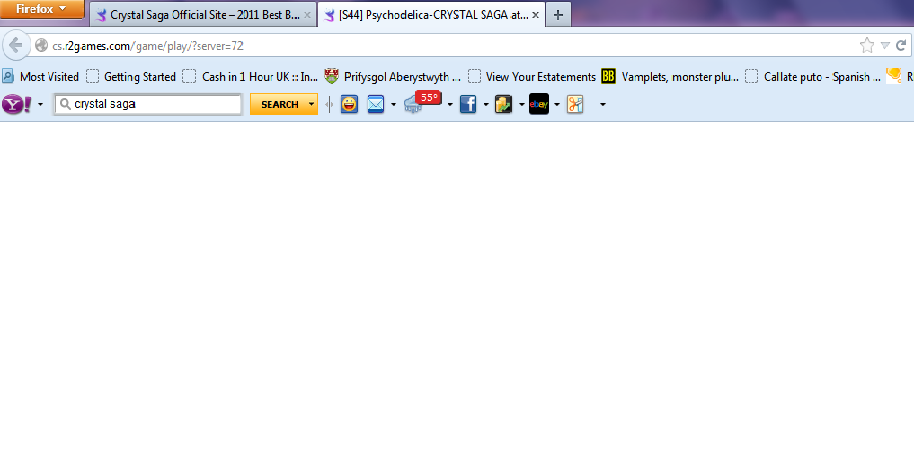Open the Mail envelope icon
Image resolution: width=915 pixels, height=474 pixels.
[x=376, y=105]
